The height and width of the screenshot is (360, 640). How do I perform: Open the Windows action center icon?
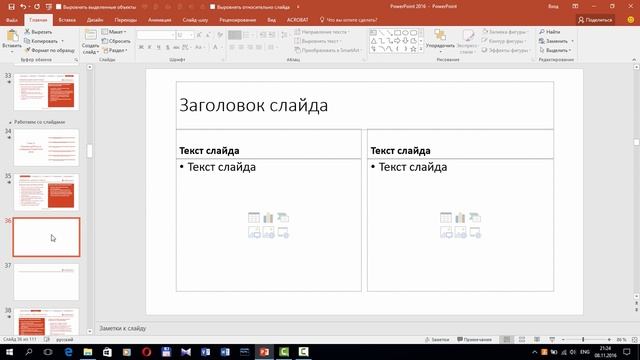(627, 352)
